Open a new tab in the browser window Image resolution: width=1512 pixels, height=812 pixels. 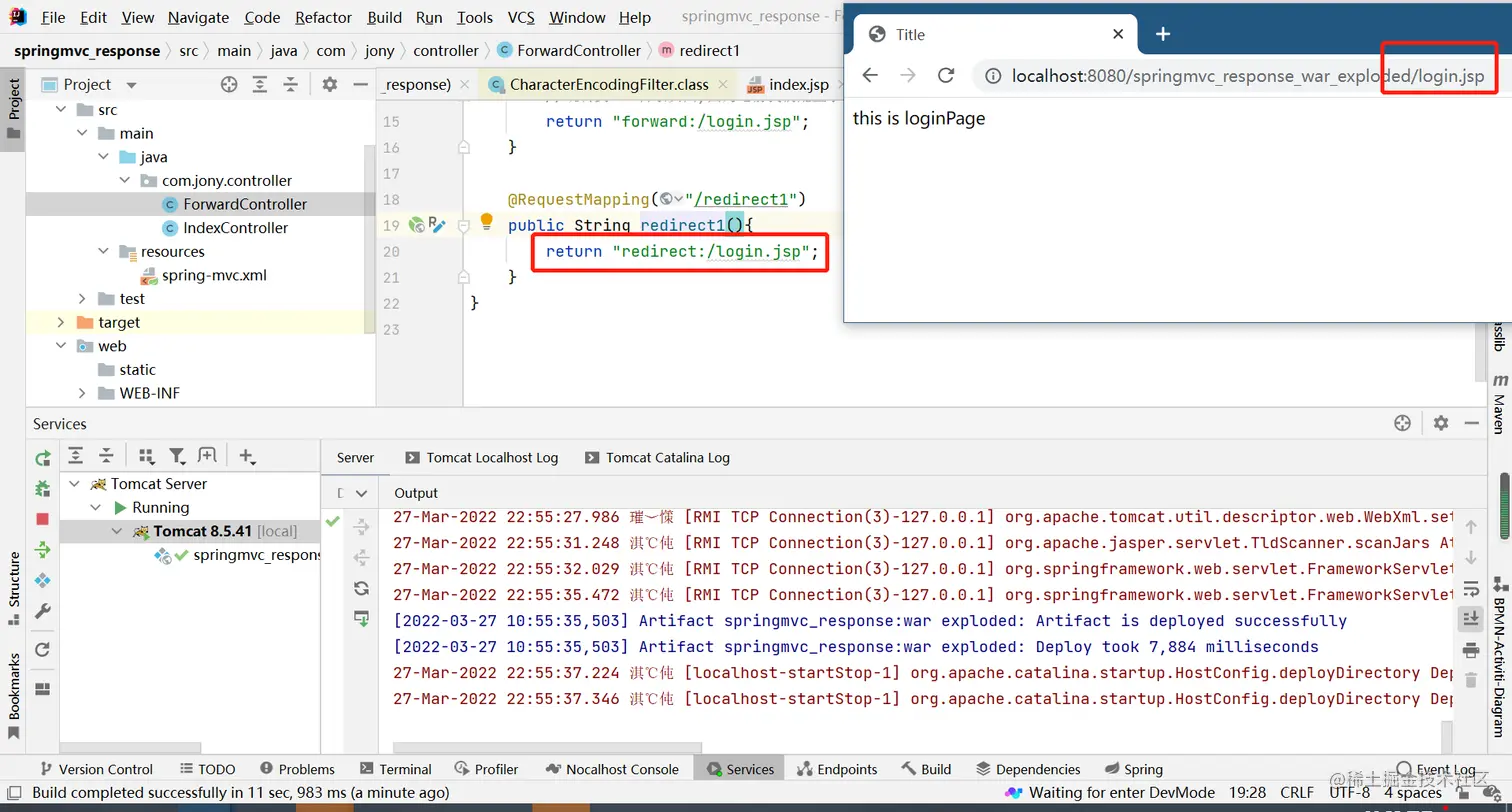click(x=1163, y=34)
